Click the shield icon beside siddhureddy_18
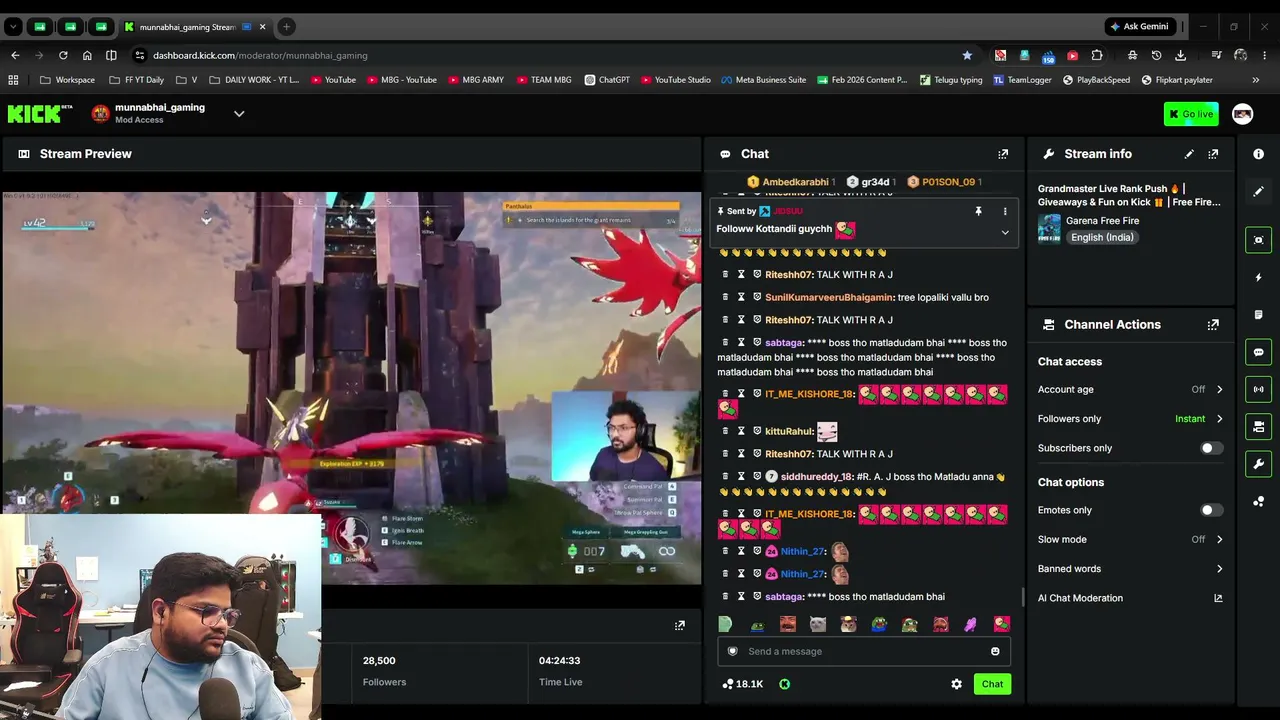Screen dimensions: 1280x720 [x=757, y=477]
